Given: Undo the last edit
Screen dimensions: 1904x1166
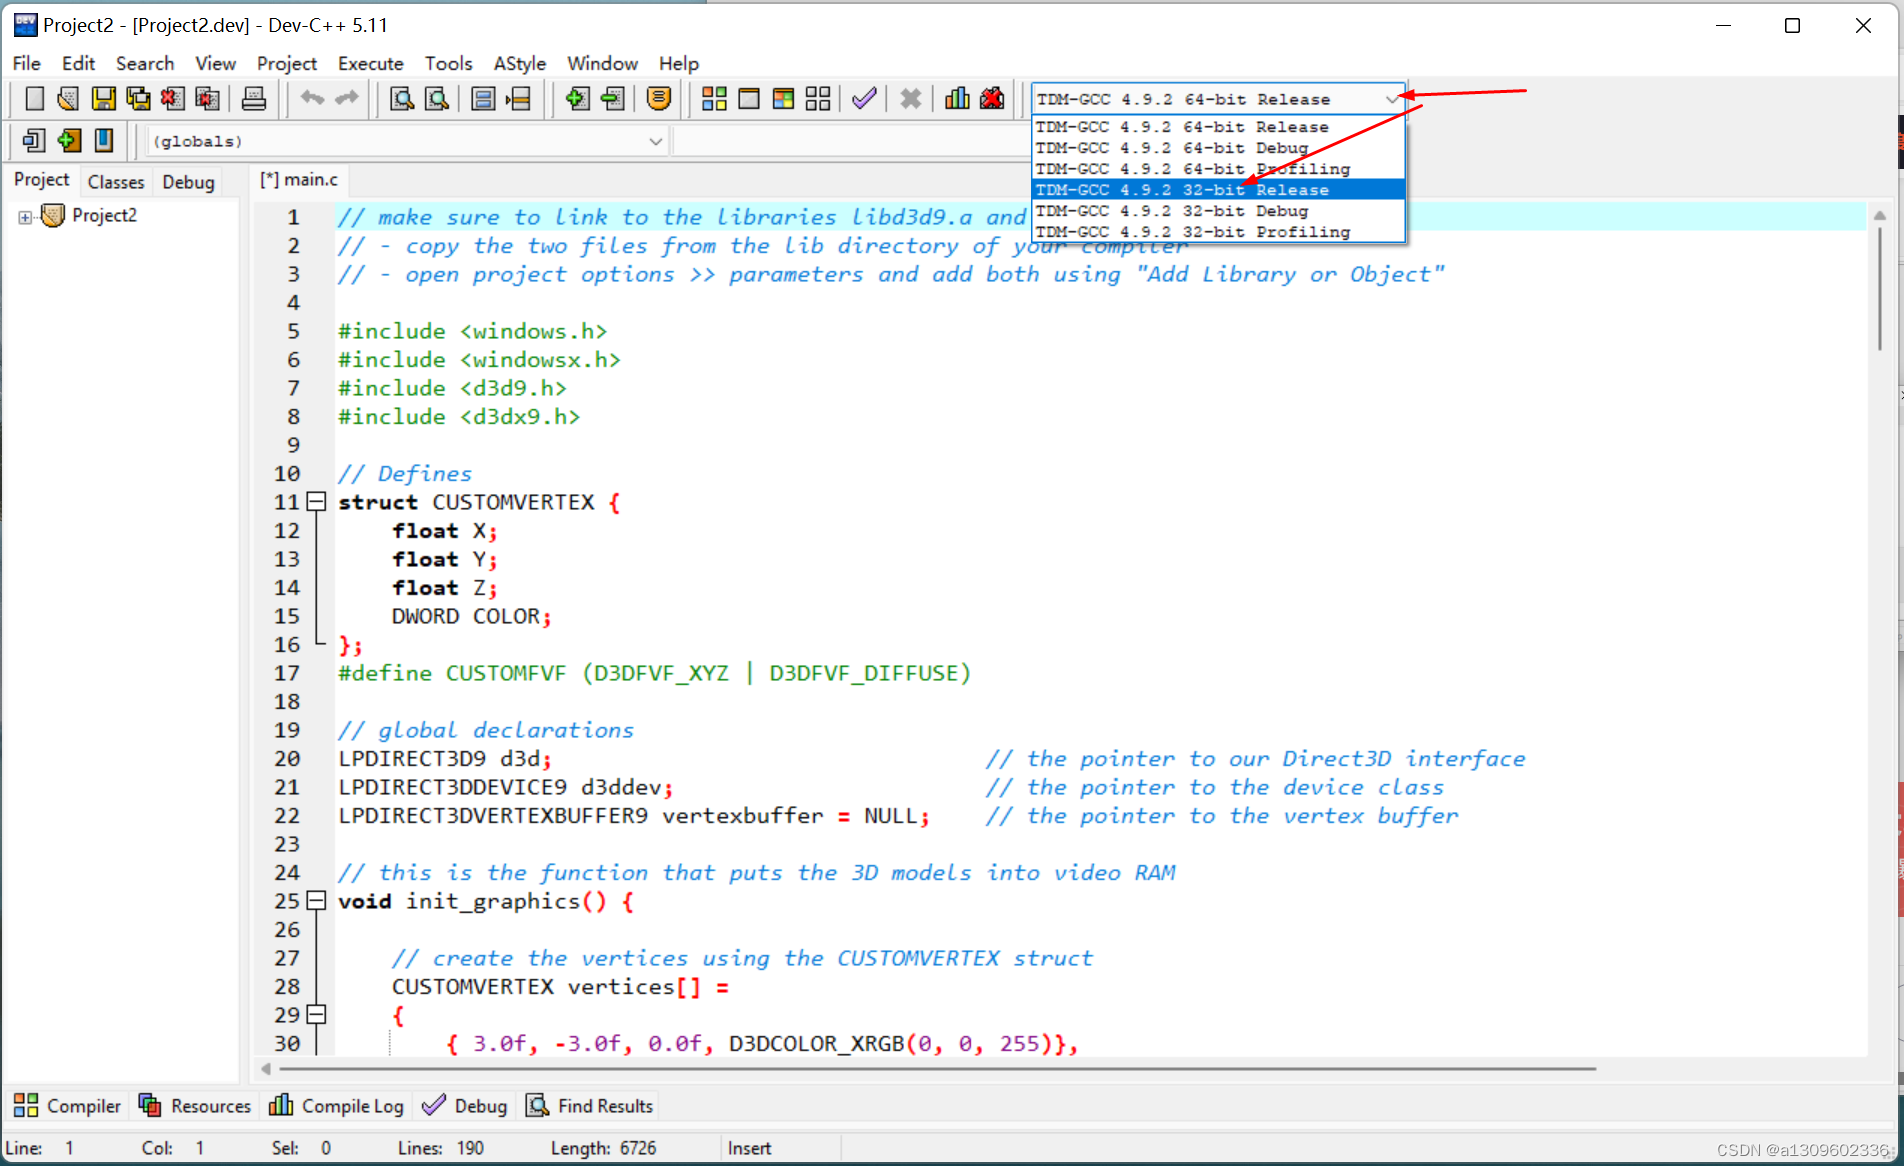Looking at the screenshot, I should [x=312, y=98].
